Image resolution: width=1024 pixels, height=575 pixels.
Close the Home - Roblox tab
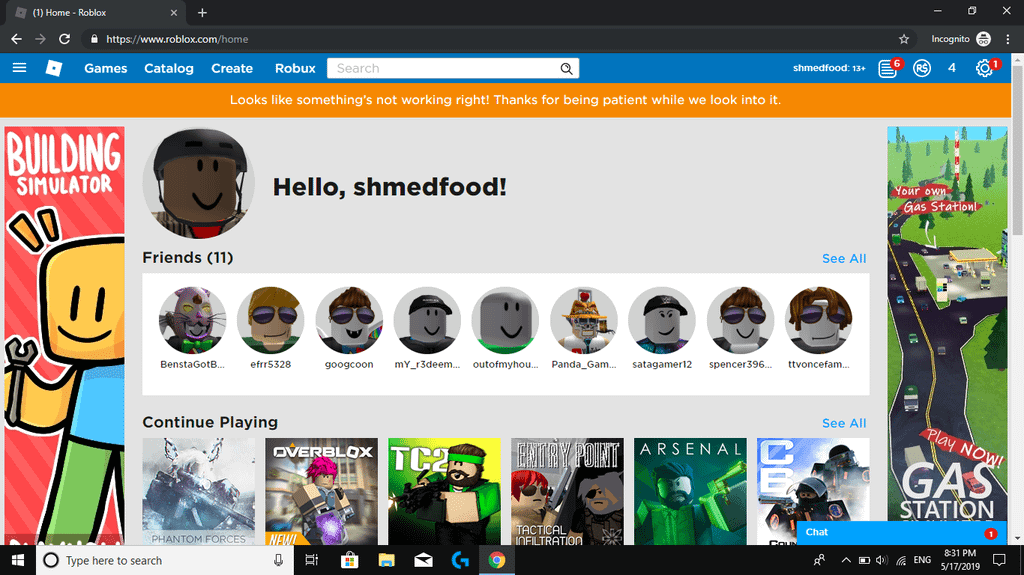pyautogui.click(x=174, y=12)
